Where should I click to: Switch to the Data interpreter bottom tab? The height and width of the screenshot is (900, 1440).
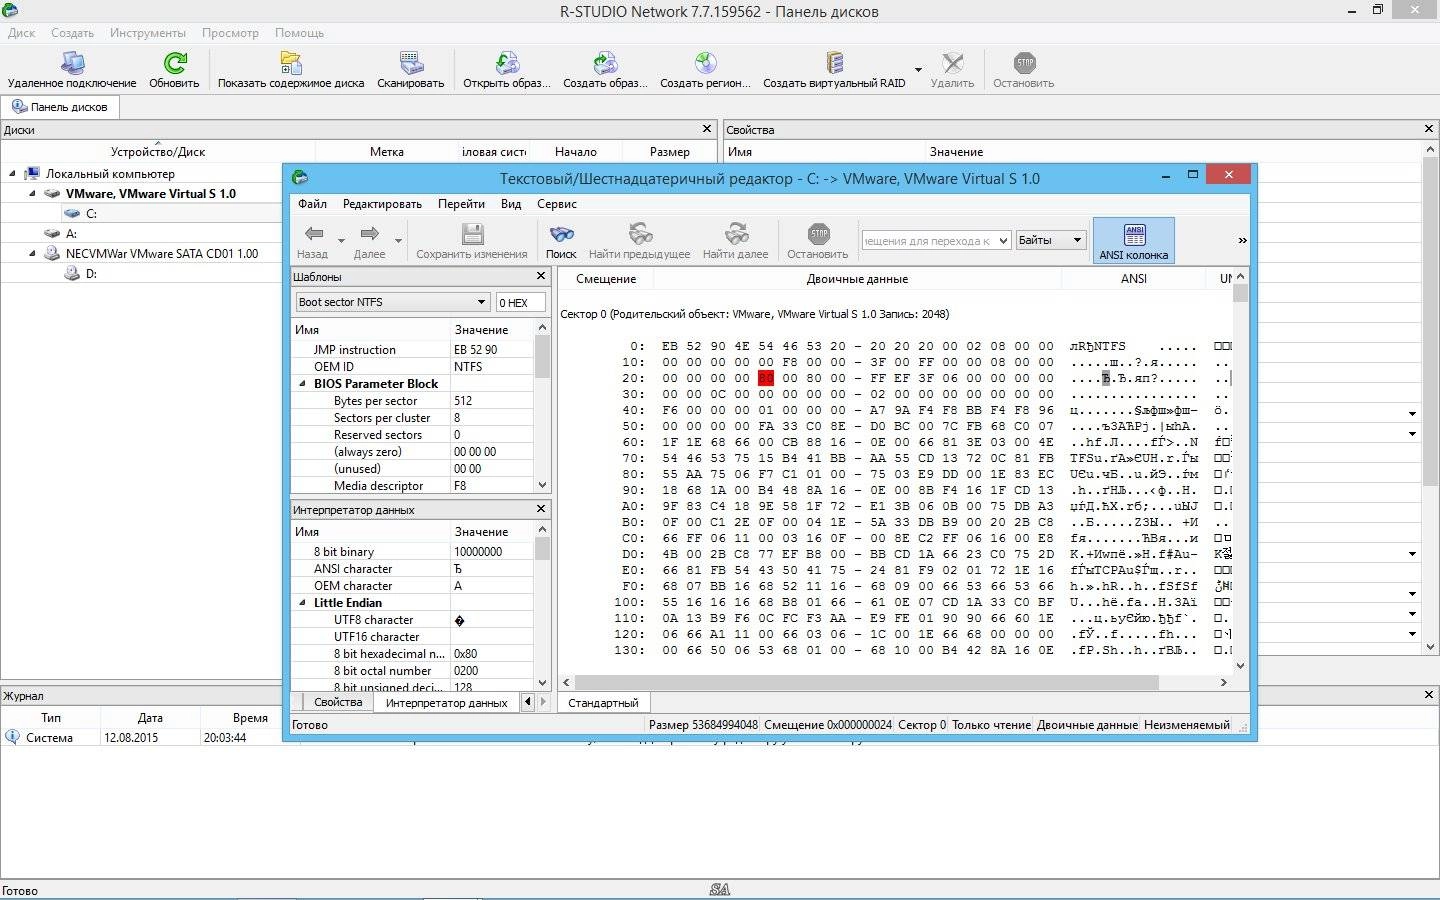click(447, 703)
